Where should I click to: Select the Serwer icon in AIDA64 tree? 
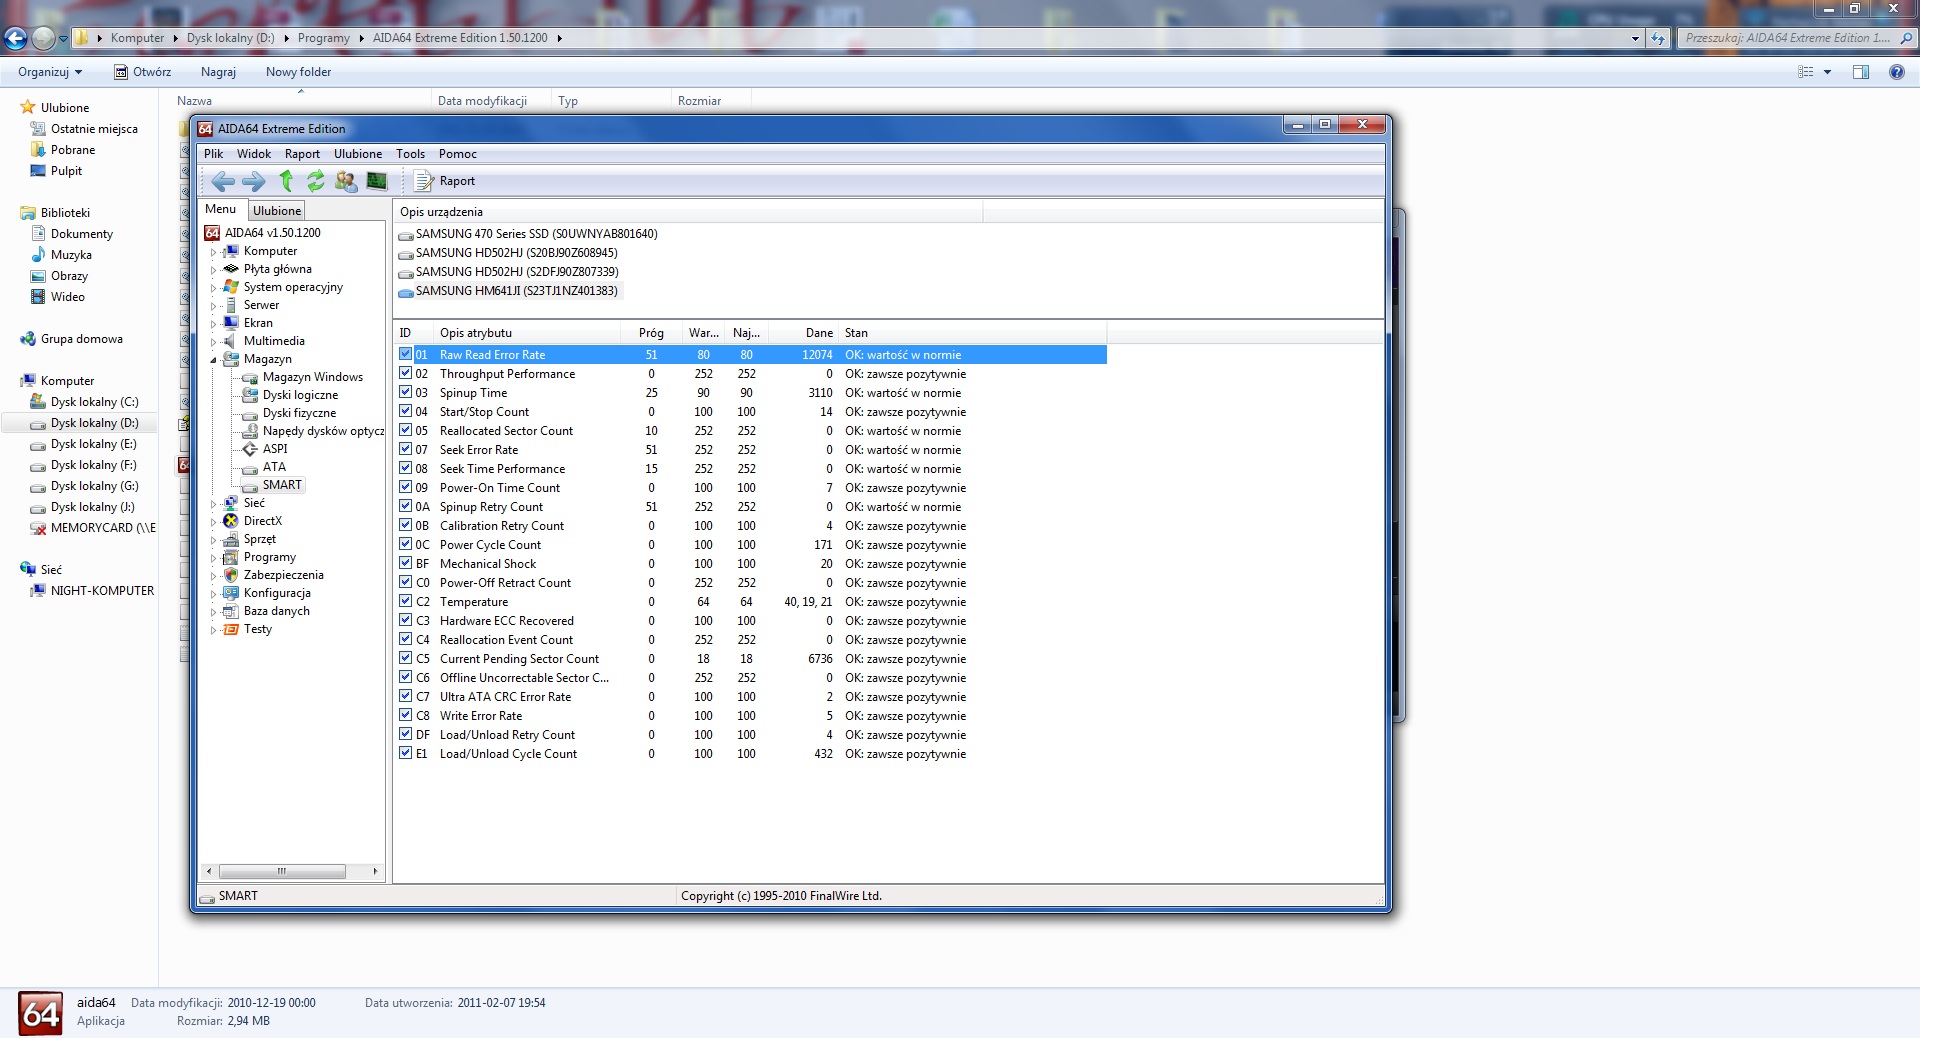(x=231, y=305)
